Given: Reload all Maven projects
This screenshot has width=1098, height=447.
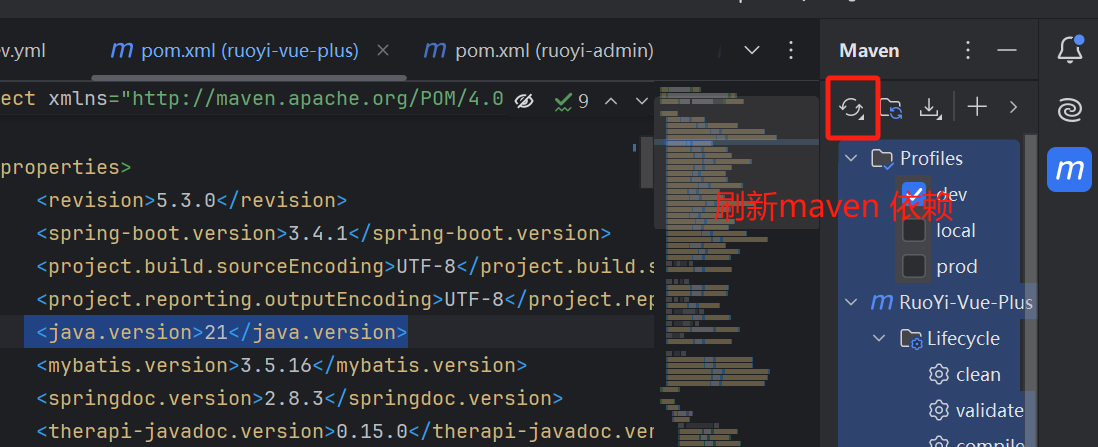Looking at the screenshot, I should tap(852, 107).
